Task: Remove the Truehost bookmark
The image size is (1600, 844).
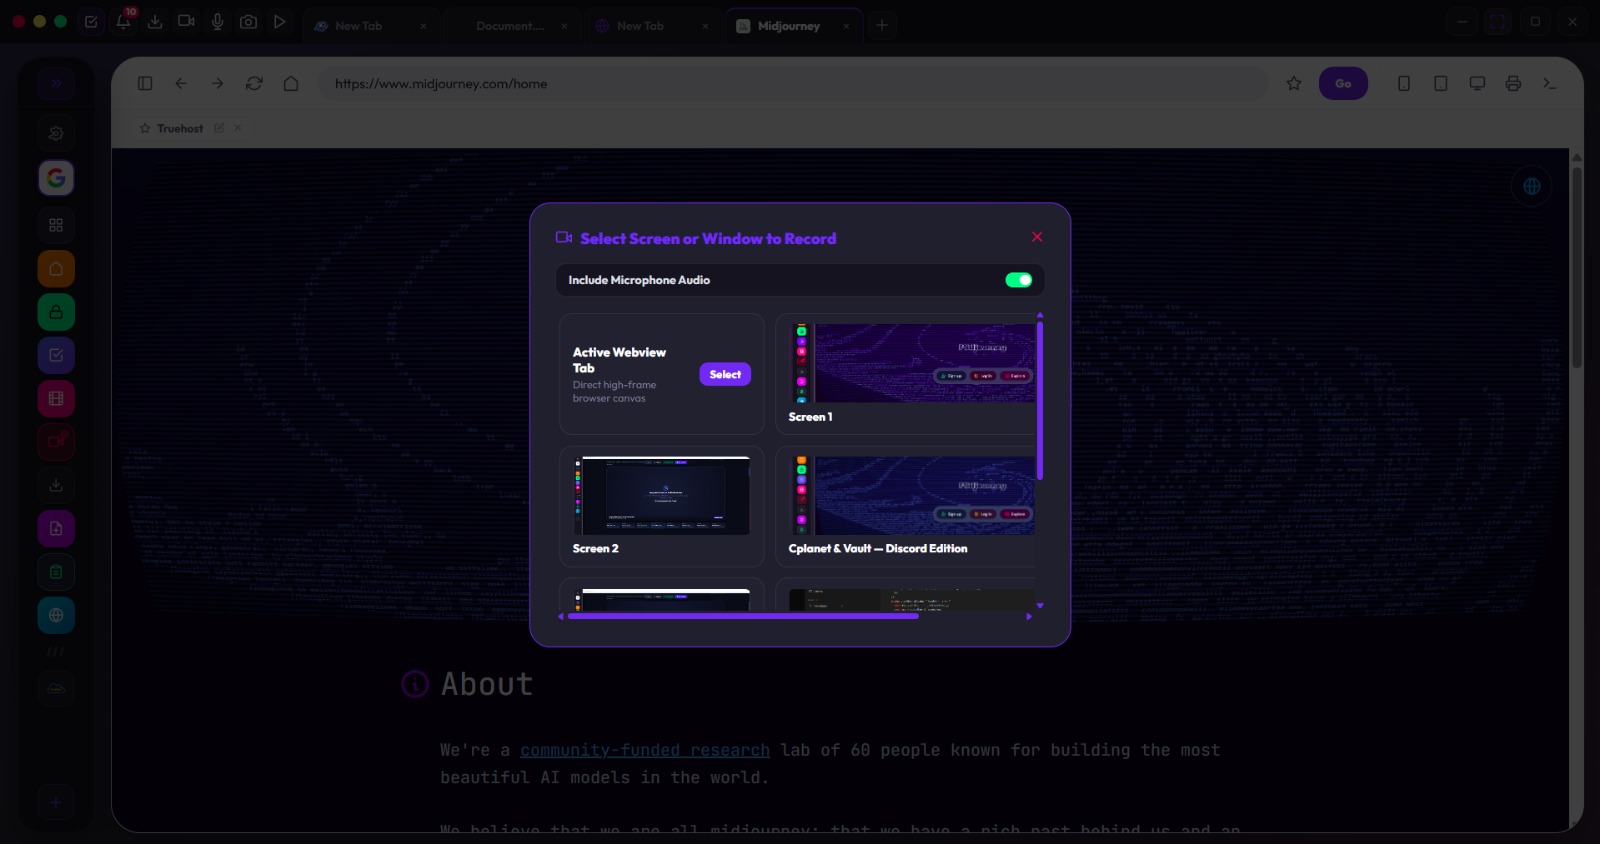Action: [237, 128]
